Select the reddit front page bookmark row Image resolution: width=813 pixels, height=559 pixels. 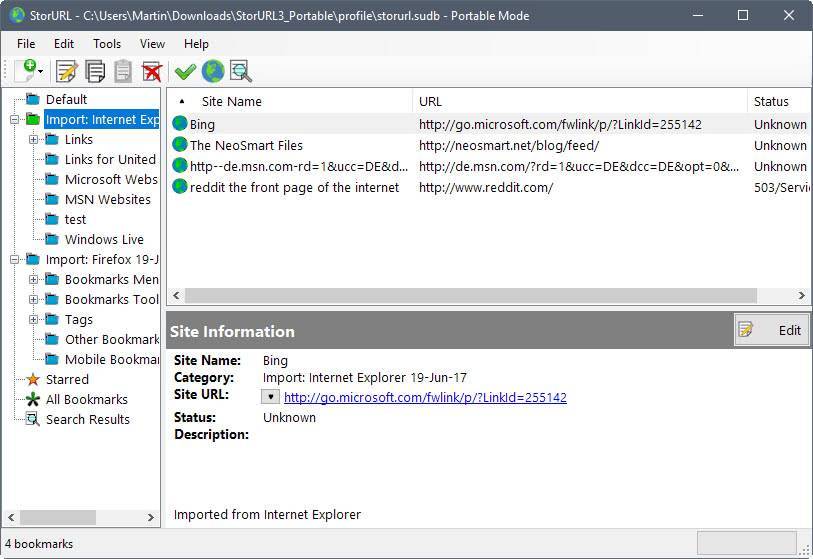[489, 187]
